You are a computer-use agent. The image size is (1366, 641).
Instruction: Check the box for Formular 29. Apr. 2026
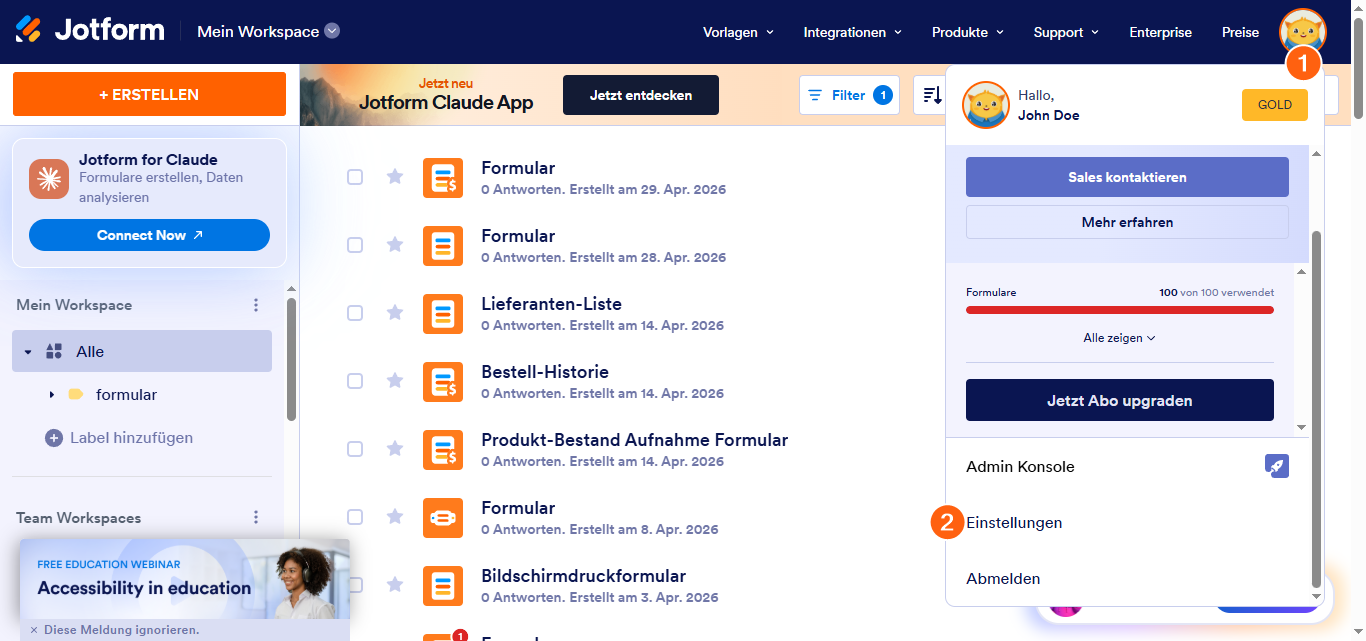355,177
